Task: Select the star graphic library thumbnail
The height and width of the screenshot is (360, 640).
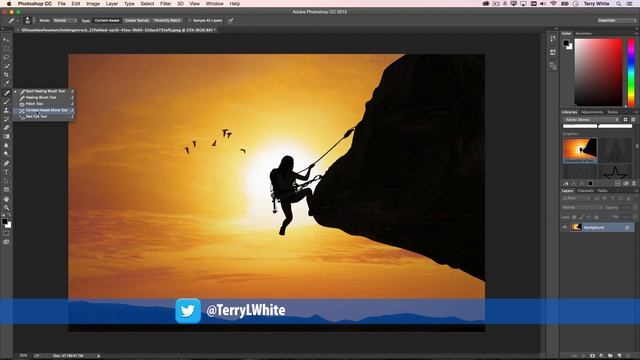Action: 615,172
